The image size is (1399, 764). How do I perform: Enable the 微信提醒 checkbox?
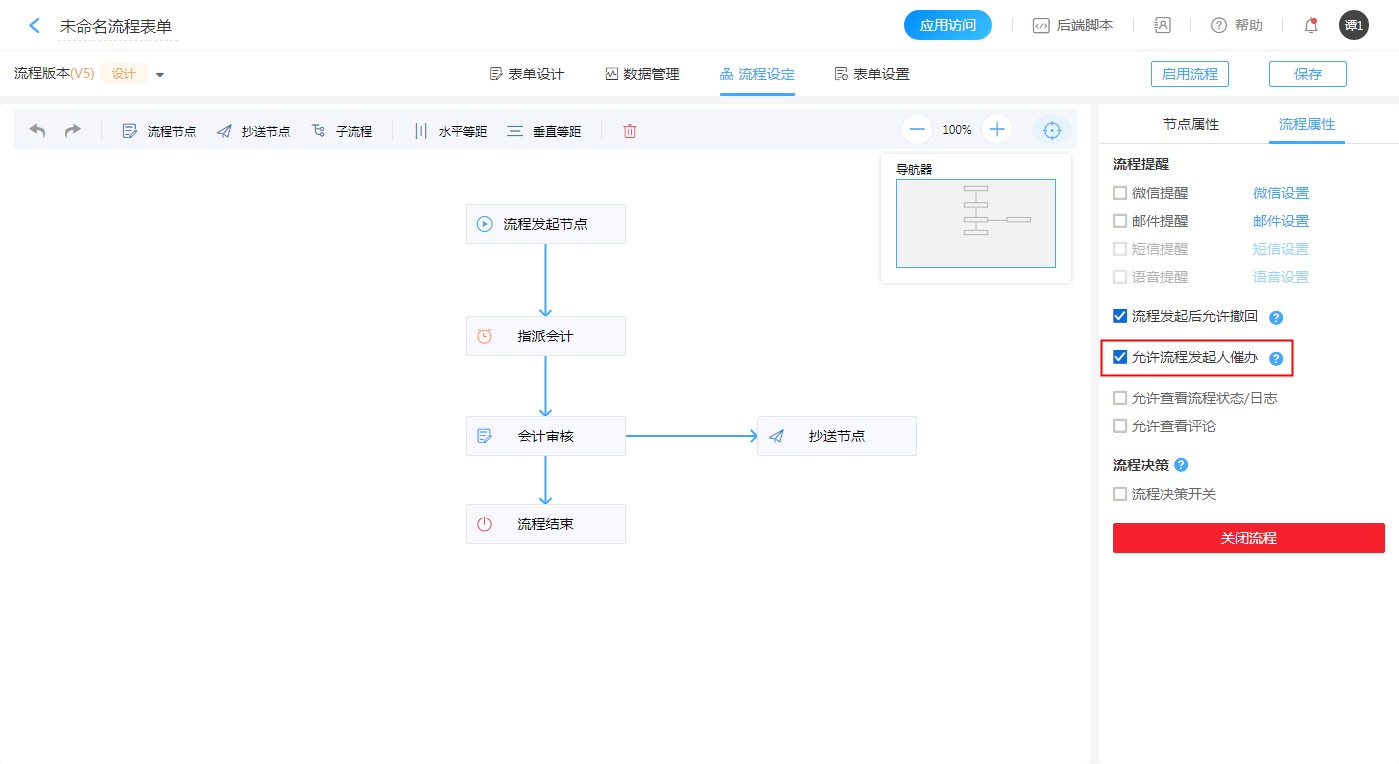pyautogui.click(x=1120, y=193)
